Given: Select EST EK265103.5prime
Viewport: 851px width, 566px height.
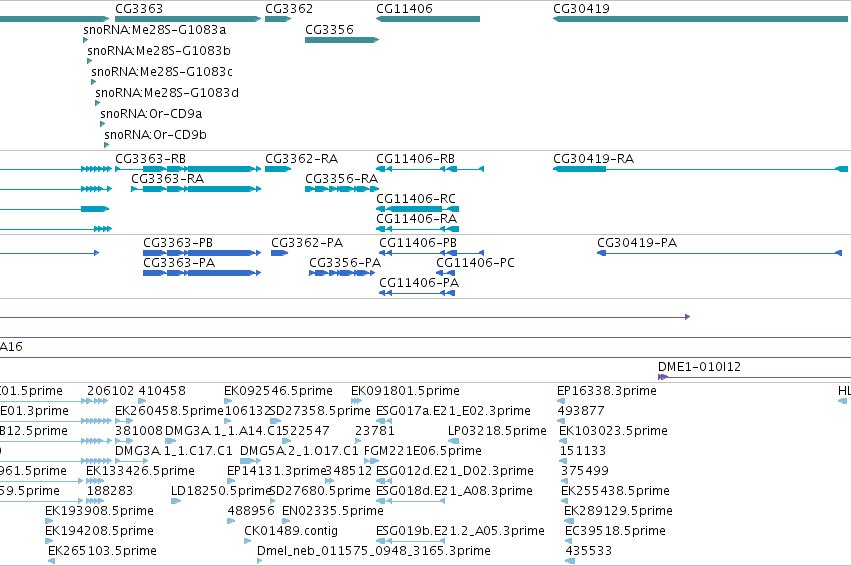Looking at the screenshot, I should point(103,551).
